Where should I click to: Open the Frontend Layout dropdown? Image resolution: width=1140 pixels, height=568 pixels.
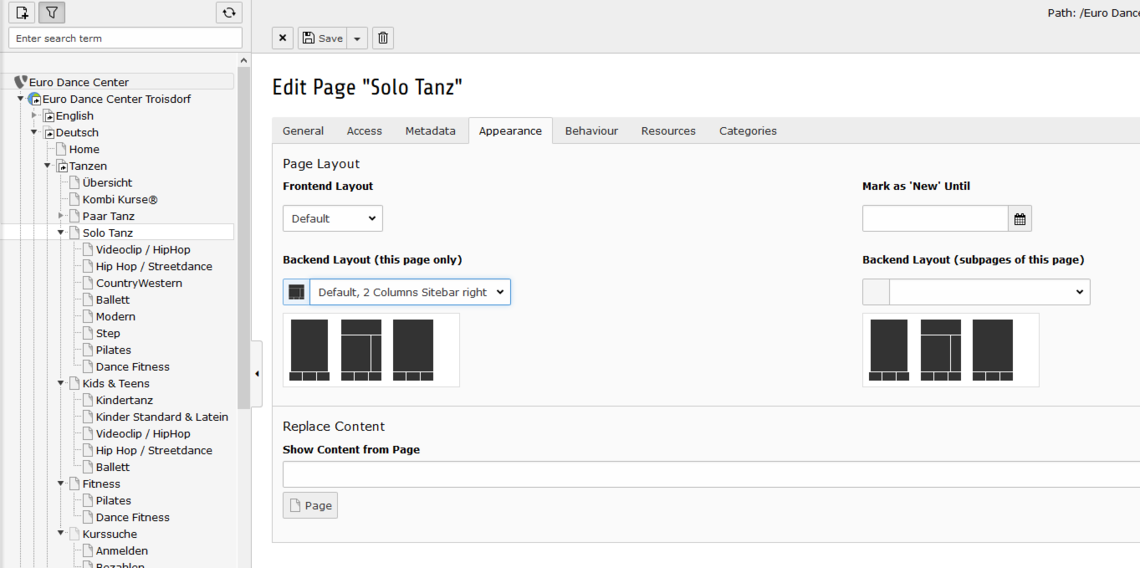(333, 219)
